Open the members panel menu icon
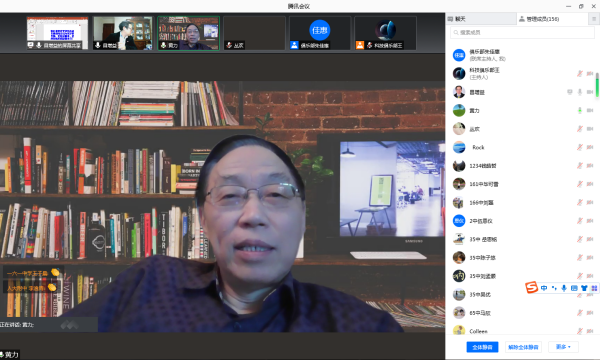This screenshot has height=360, width=600. [594, 19]
